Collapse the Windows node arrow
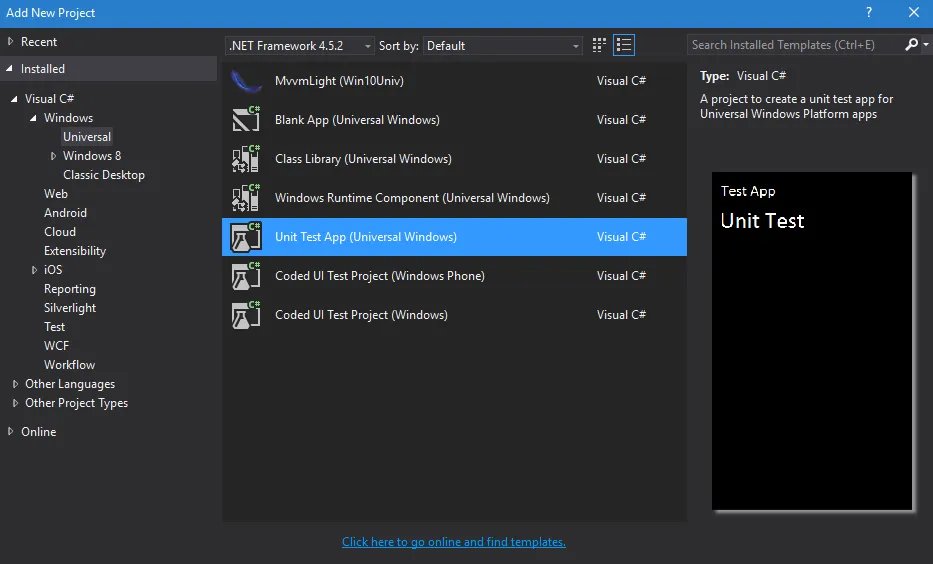The width and height of the screenshot is (933, 564). pos(33,118)
